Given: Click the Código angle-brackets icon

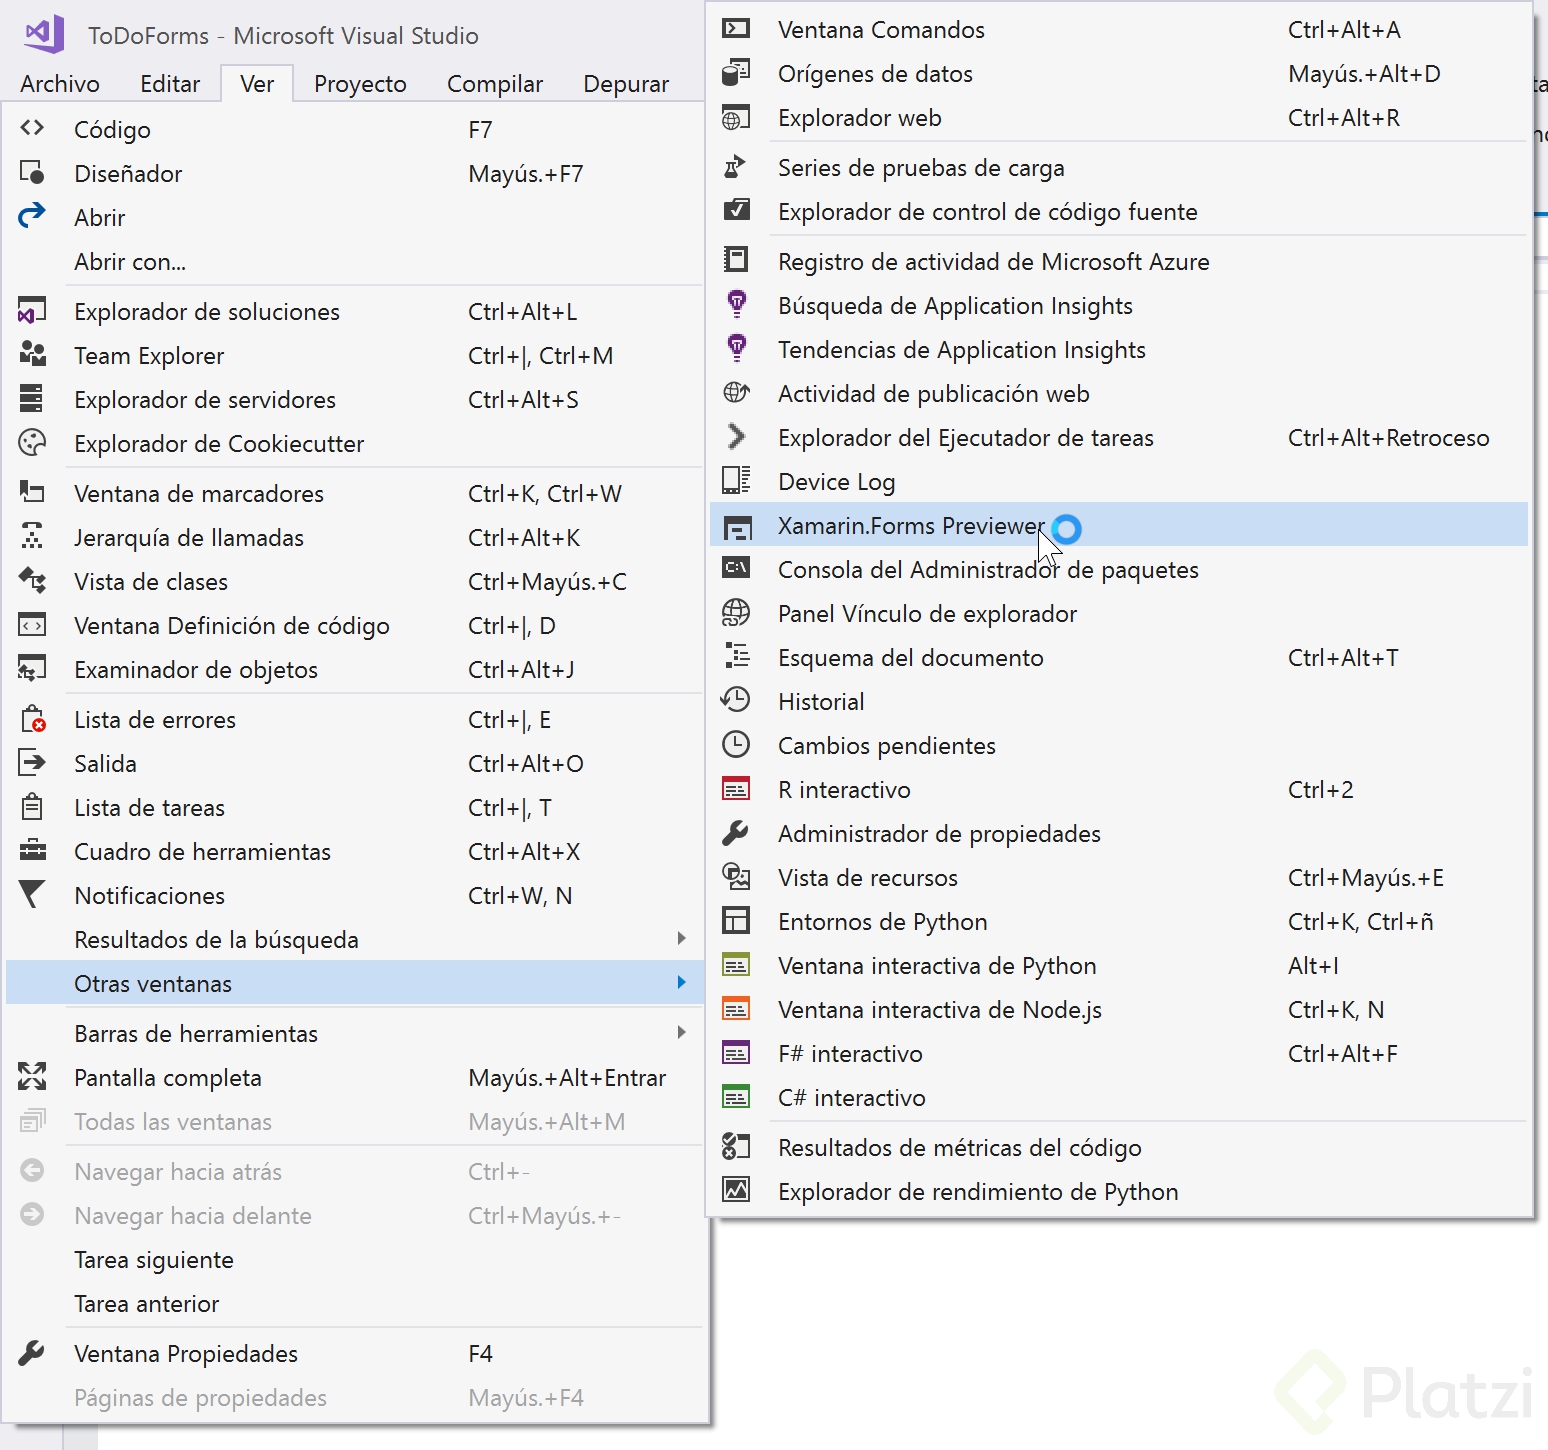Looking at the screenshot, I should coord(32,128).
